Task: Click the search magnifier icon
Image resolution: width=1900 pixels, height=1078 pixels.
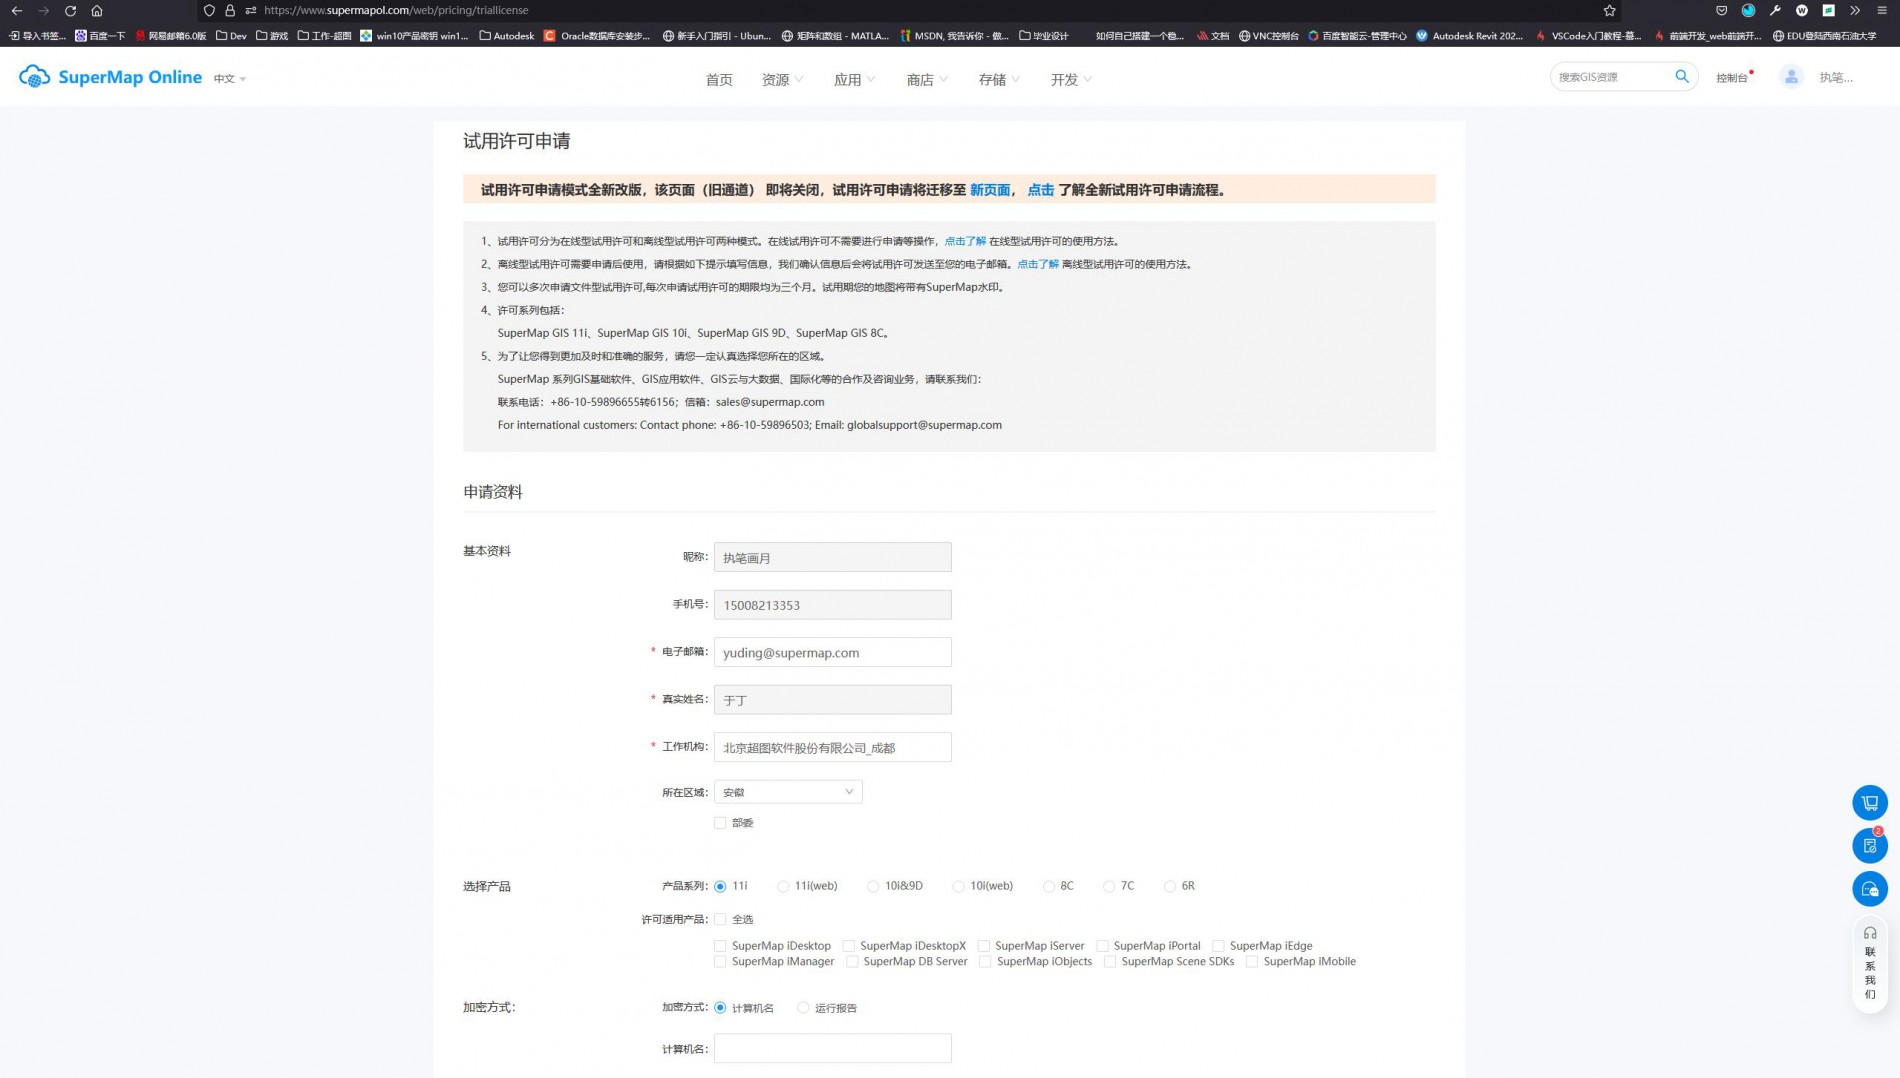Action: coord(1682,76)
